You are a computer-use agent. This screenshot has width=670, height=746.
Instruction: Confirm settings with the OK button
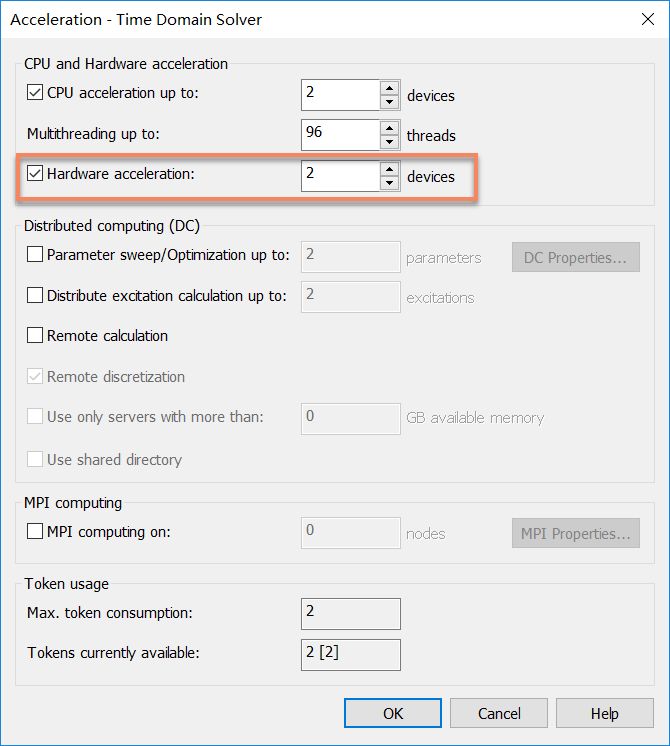coord(393,713)
